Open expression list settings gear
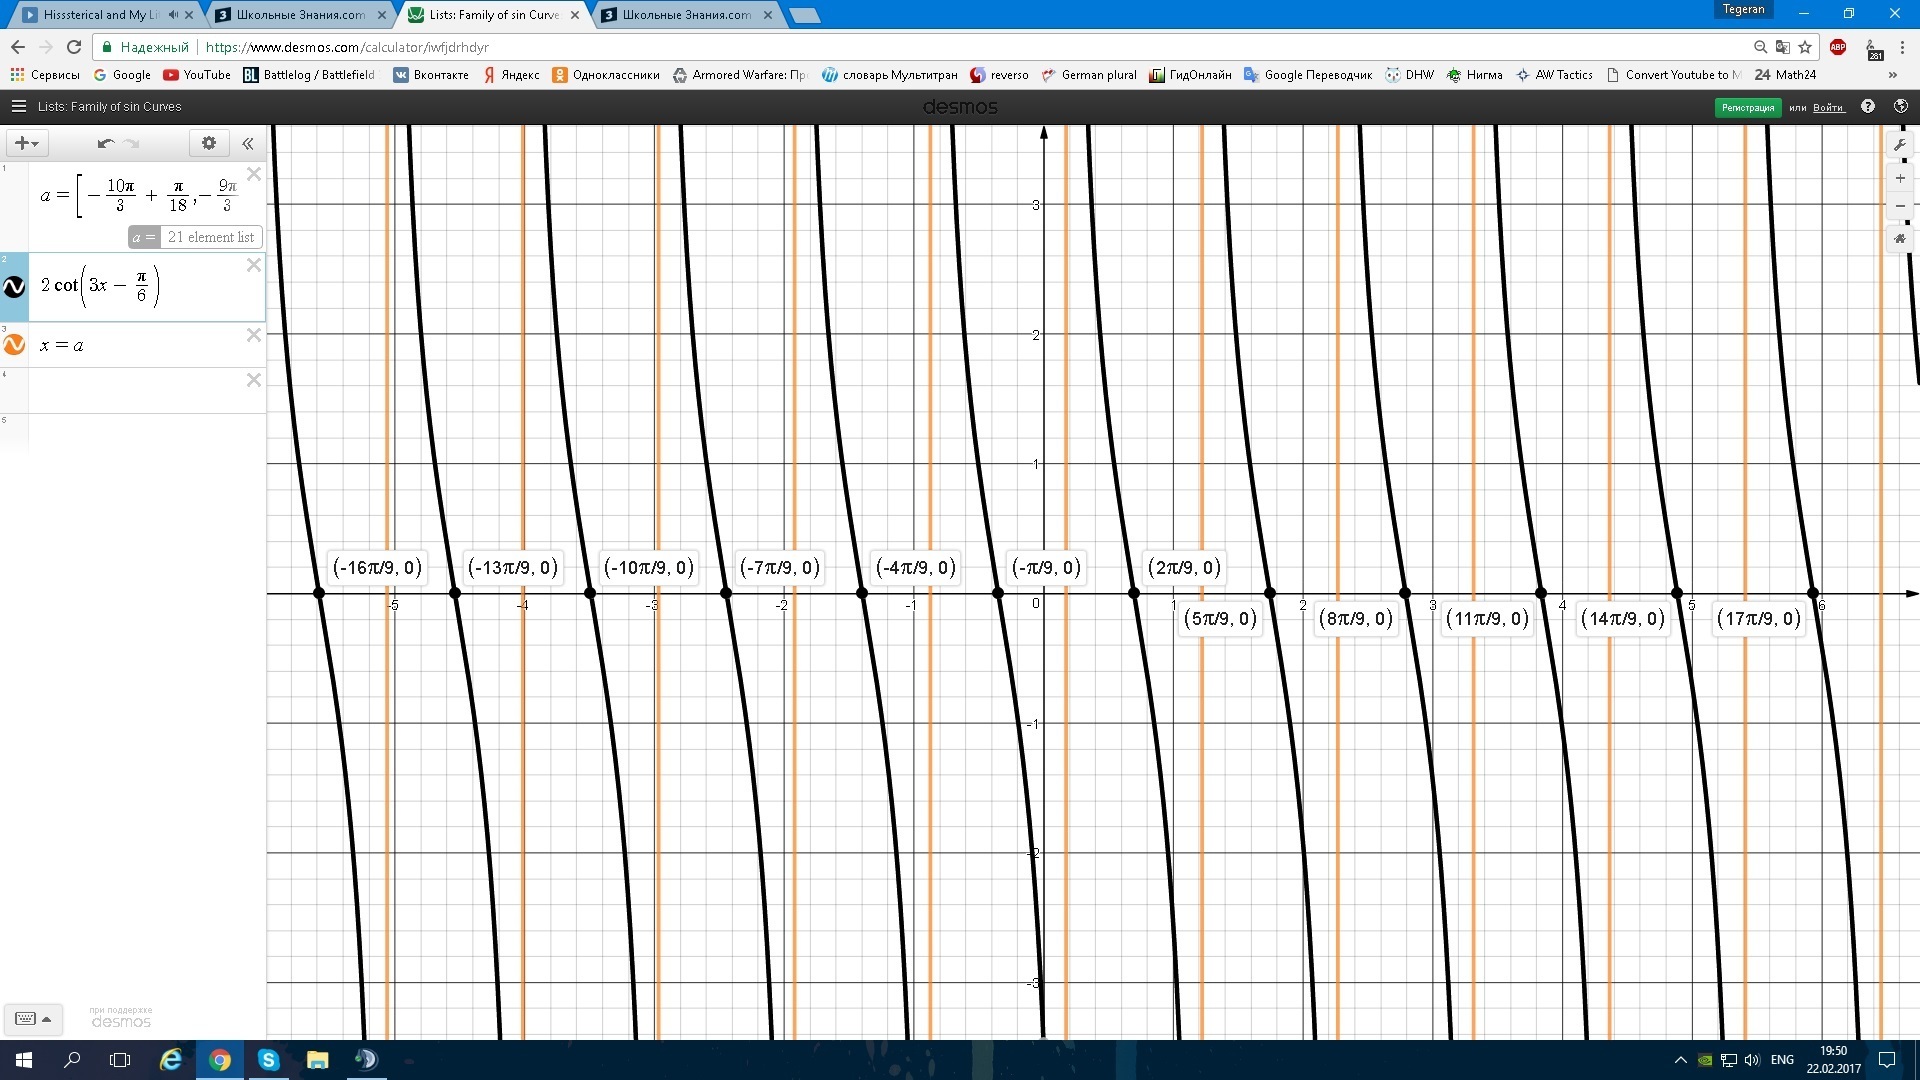This screenshot has width=1920, height=1080. tap(208, 143)
